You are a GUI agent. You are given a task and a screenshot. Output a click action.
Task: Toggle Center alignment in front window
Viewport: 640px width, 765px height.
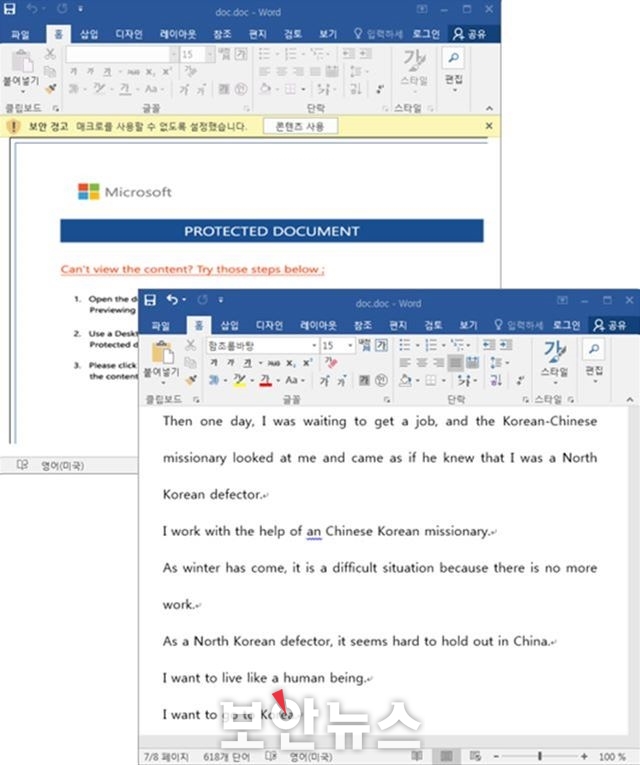[422, 362]
